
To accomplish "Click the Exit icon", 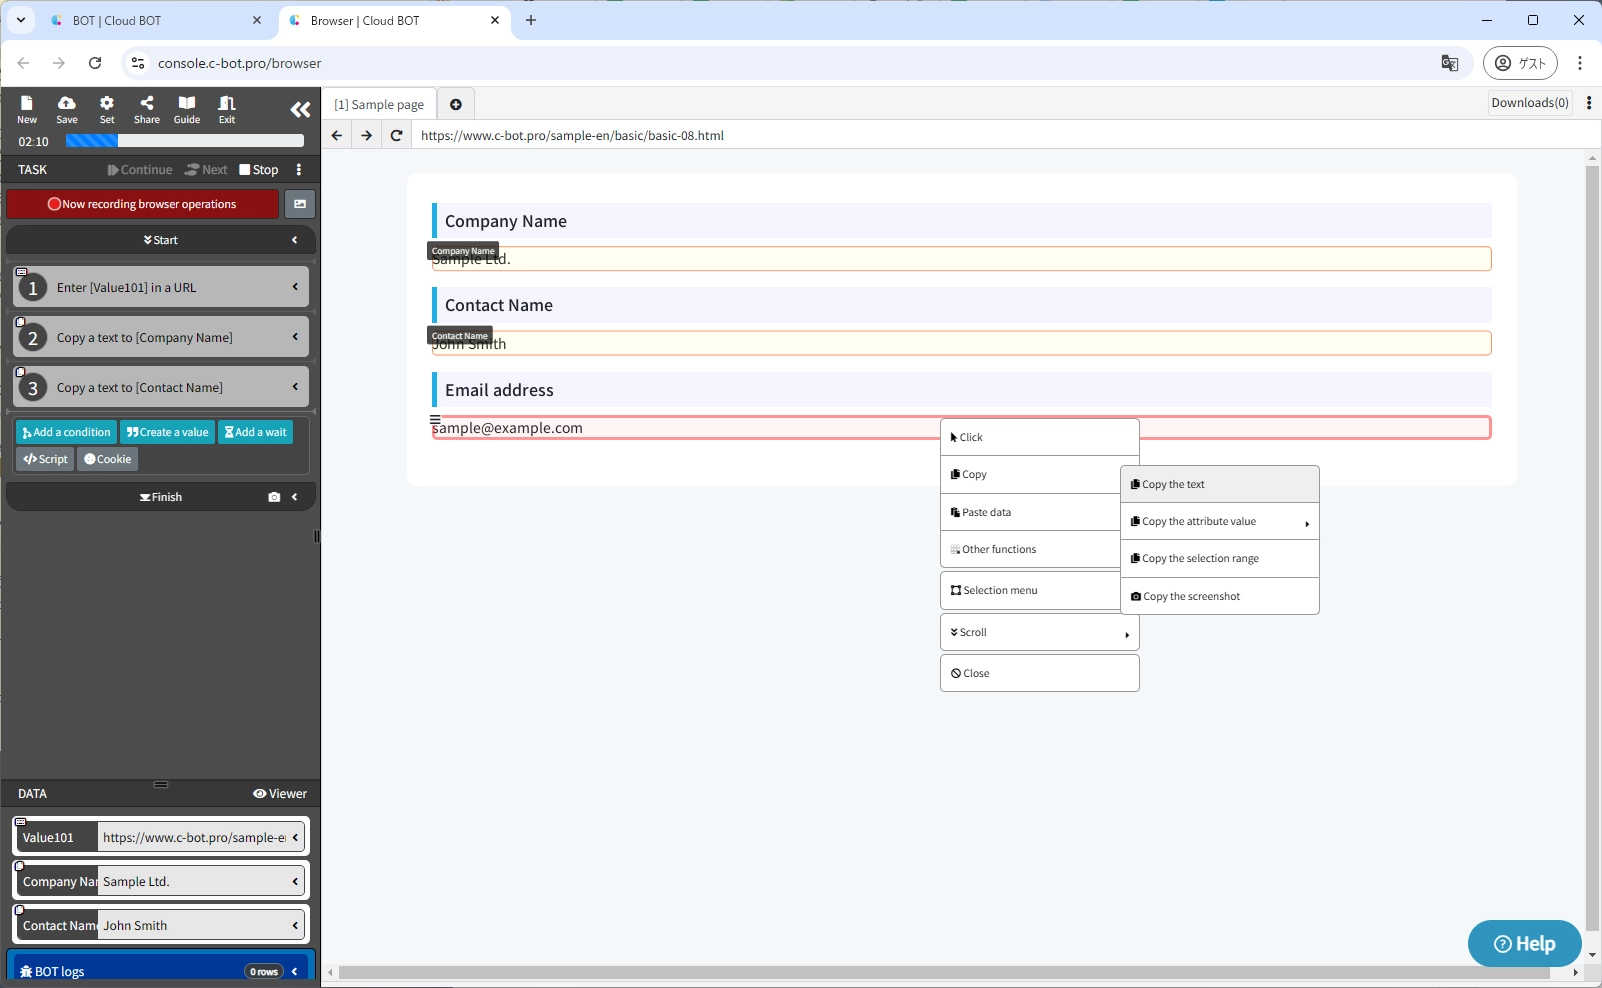I will 227,109.
